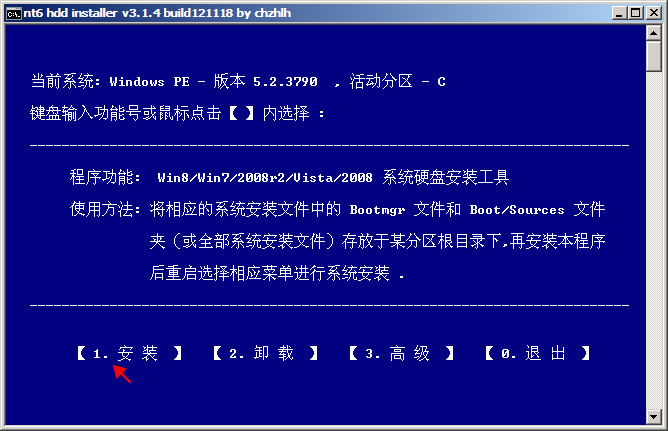Viewport: 668px width, 431px height.
Task: Minimize the nt6 hdd installer window
Action: [x=619, y=13]
